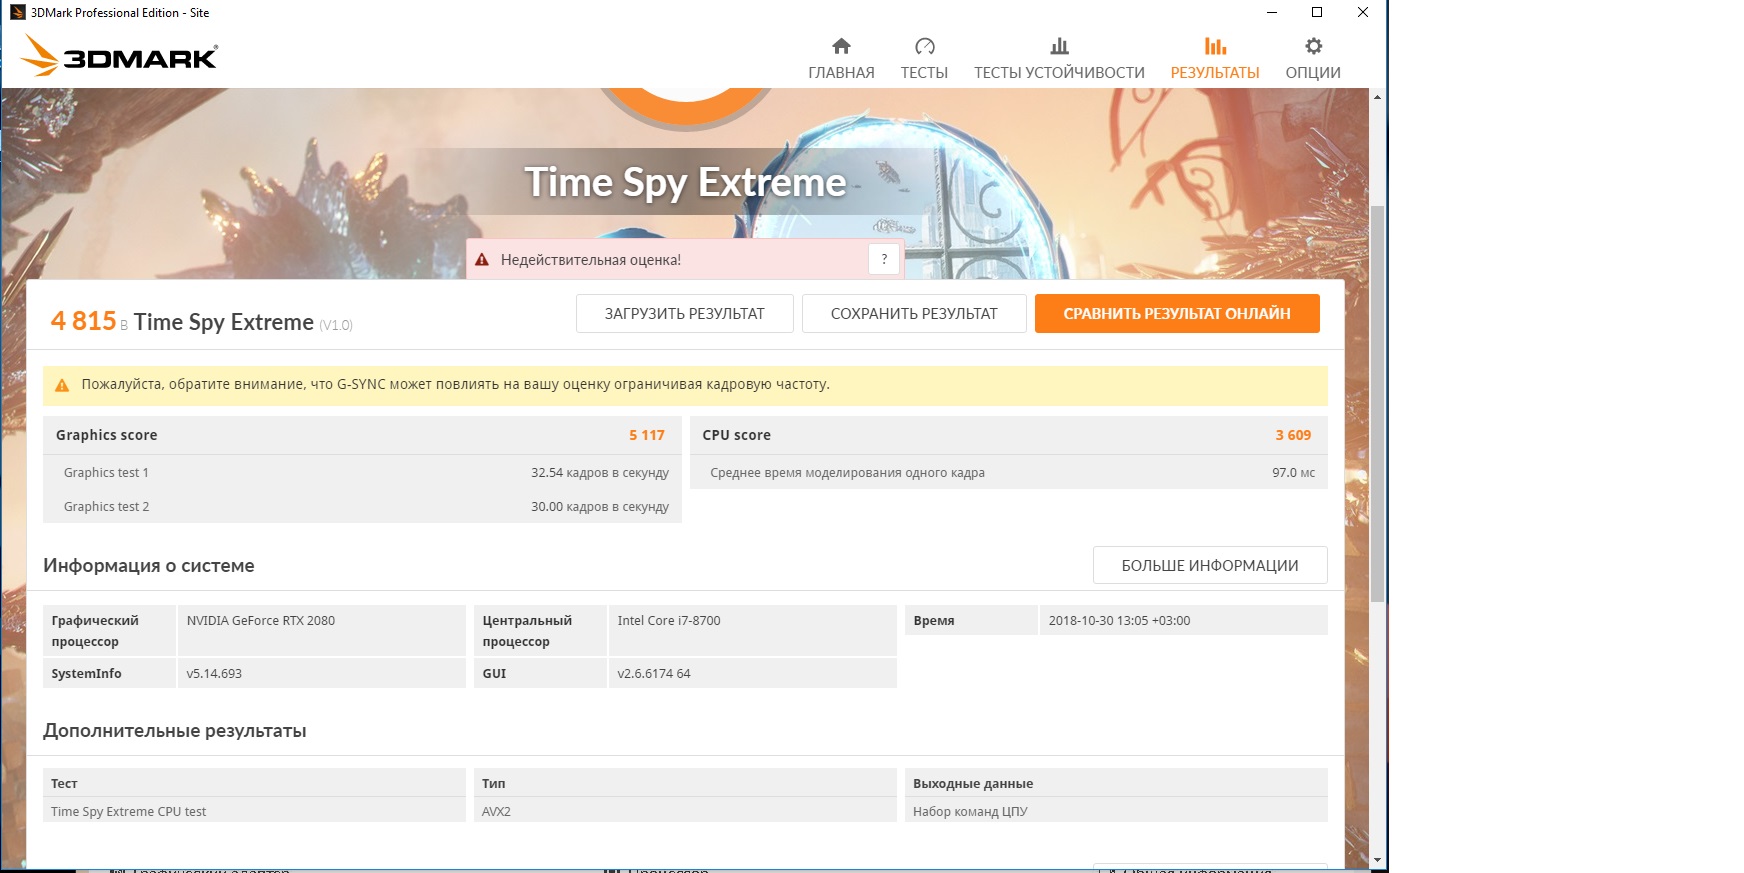
Task: Click the overall score 4 815
Action: [x=84, y=321]
